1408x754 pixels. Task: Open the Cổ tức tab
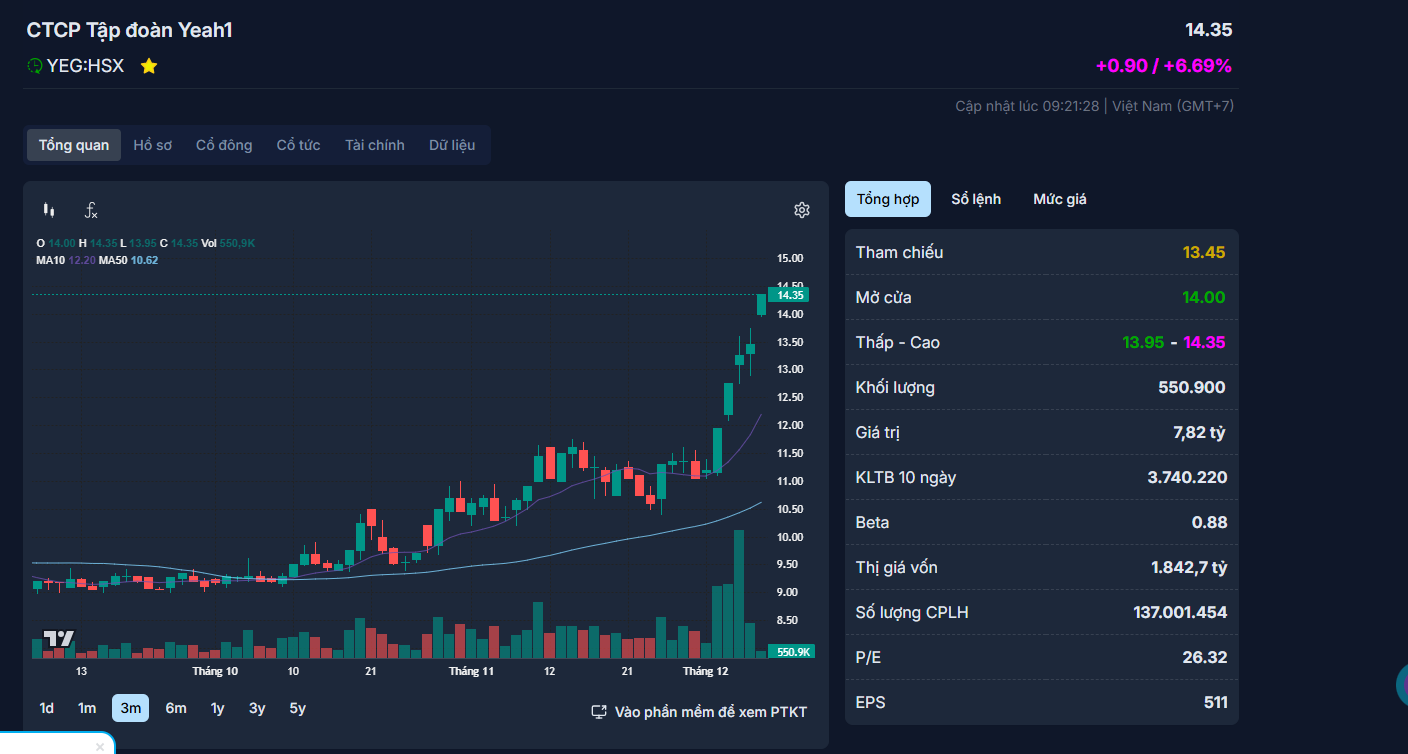point(298,145)
